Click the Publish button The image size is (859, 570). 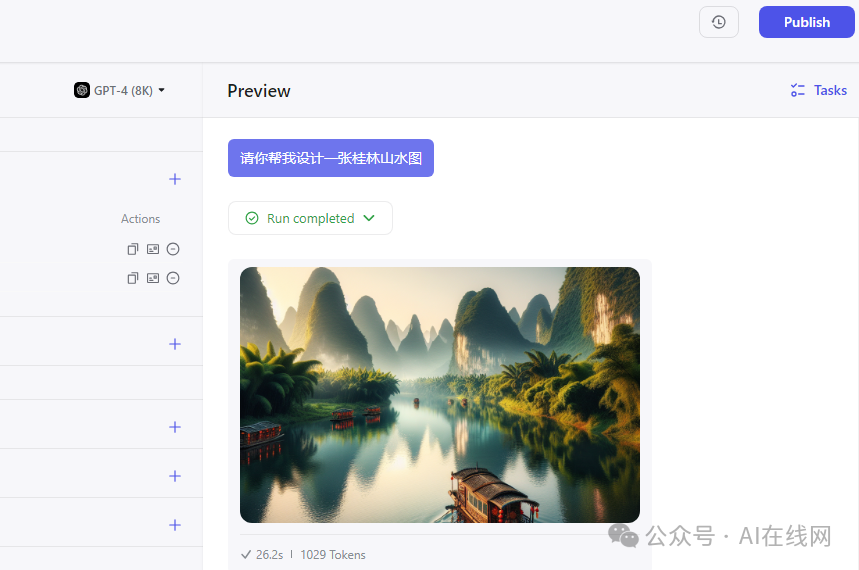pyautogui.click(x=806, y=22)
